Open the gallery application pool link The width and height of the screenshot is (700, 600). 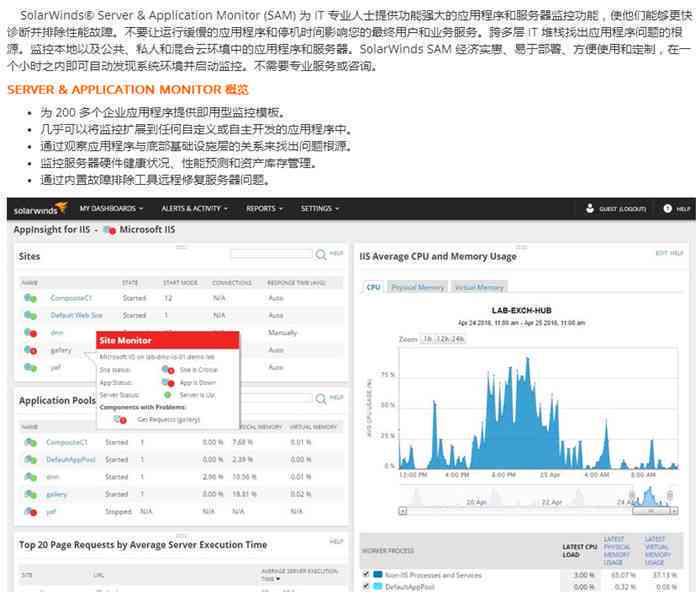click(56, 496)
